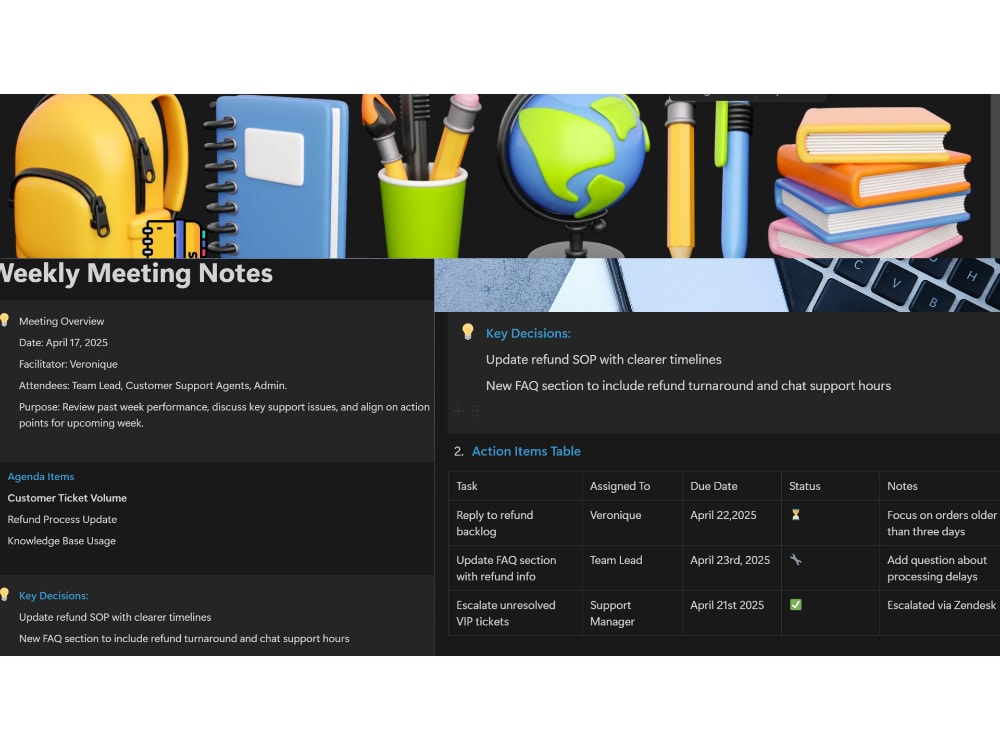The image size is (1000, 750).
Task: Click the Escalate unresolved VIP tickets cell
Action: click(x=515, y=613)
